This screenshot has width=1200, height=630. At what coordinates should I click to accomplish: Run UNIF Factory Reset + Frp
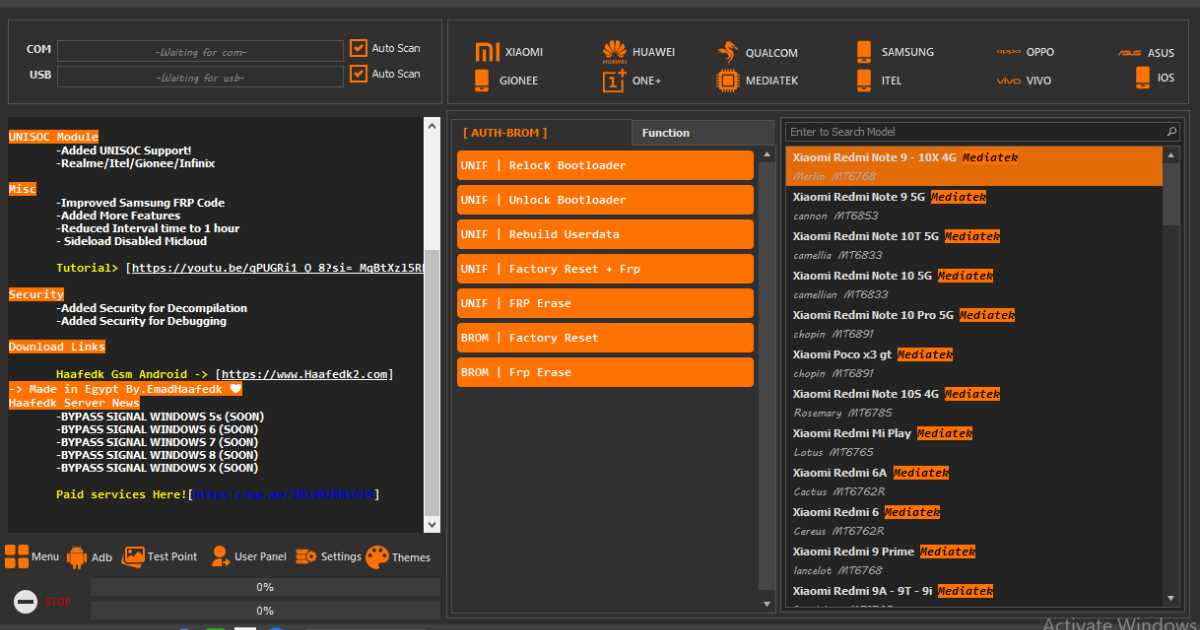(605, 269)
